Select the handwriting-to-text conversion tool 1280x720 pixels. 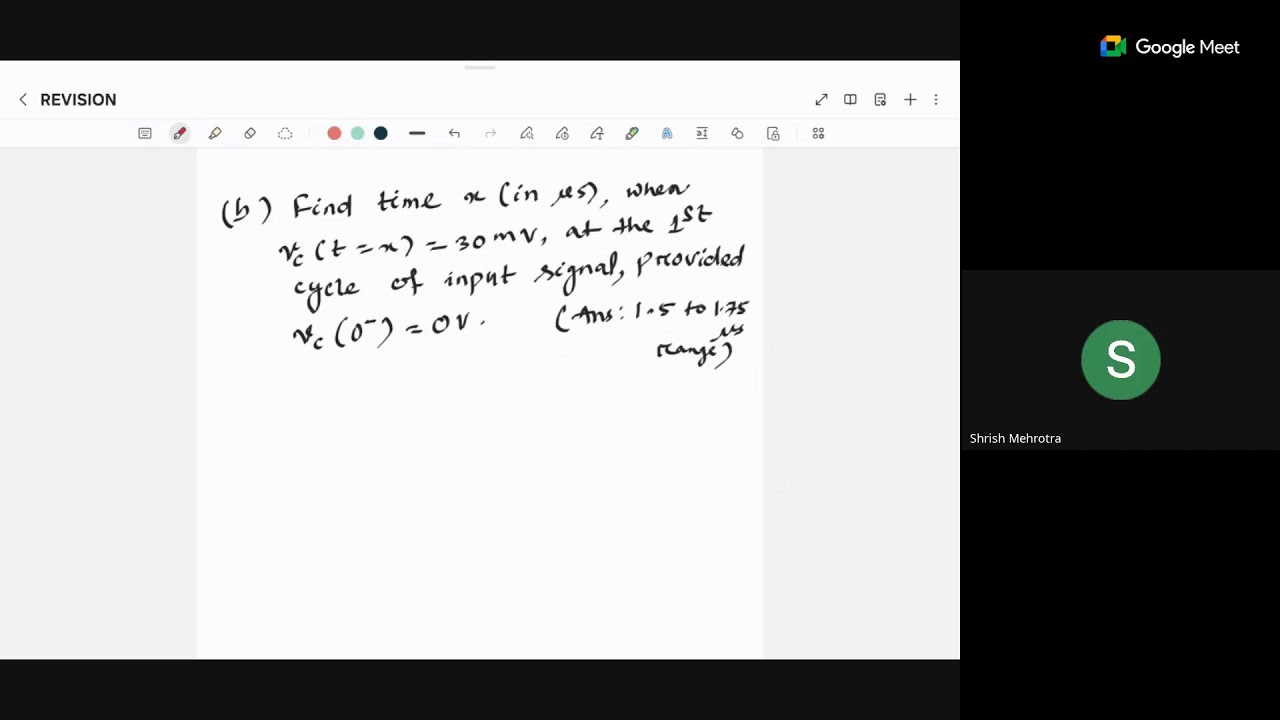coord(702,133)
